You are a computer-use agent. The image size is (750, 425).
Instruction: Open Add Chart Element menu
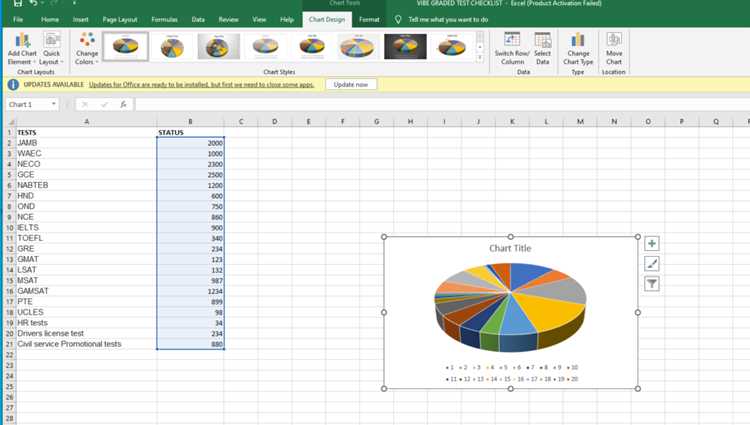coord(22,49)
